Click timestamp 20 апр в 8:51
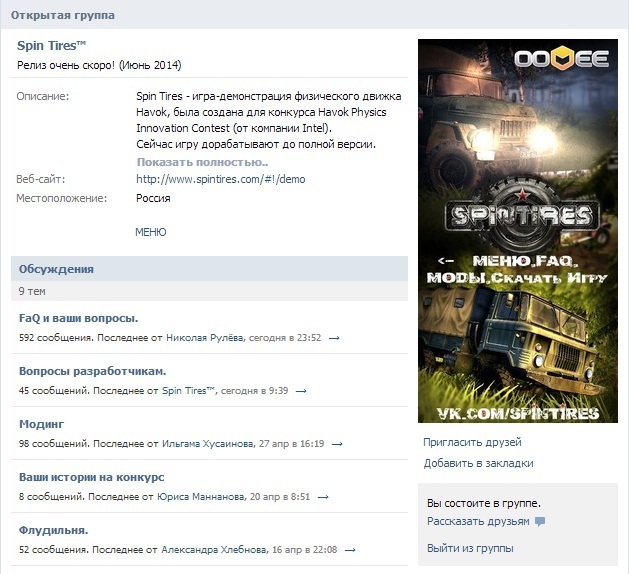Viewport: 629px width, 574px height. 280,497
